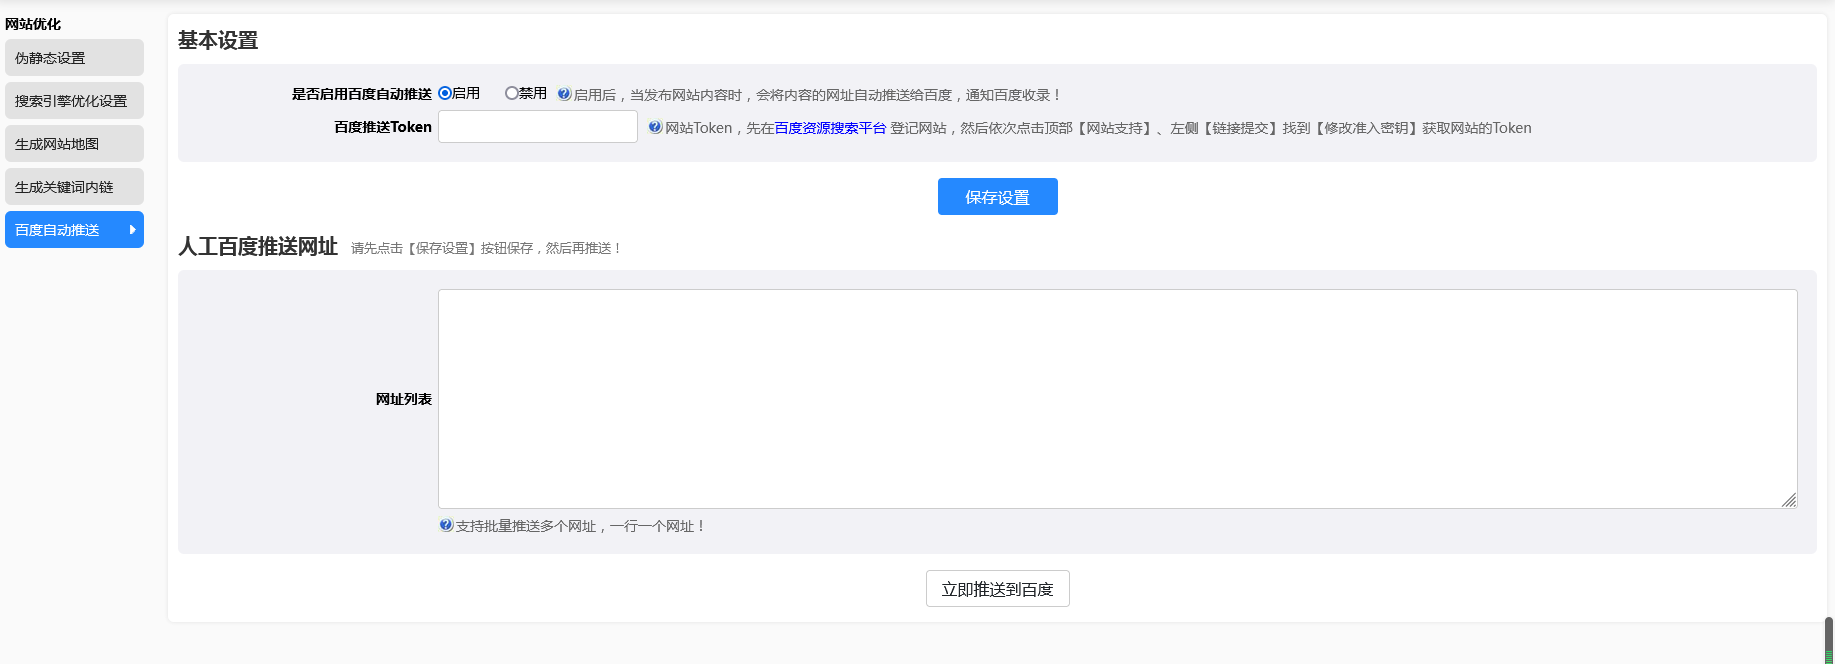Click 立即推送到百度 button
The height and width of the screenshot is (664, 1835).
pyautogui.click(x=998, y=589)
